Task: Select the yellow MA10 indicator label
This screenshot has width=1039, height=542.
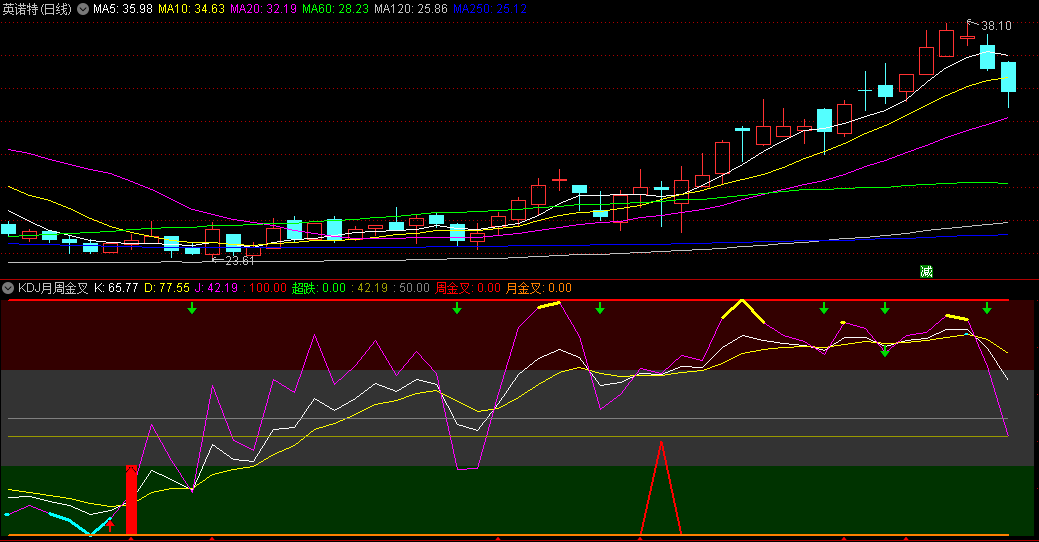Action: coord(191,9)
